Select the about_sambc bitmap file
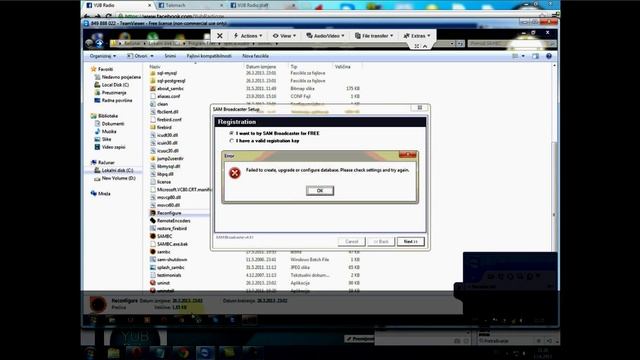Viewport: 640px width, 360px height. pos(167,89)
